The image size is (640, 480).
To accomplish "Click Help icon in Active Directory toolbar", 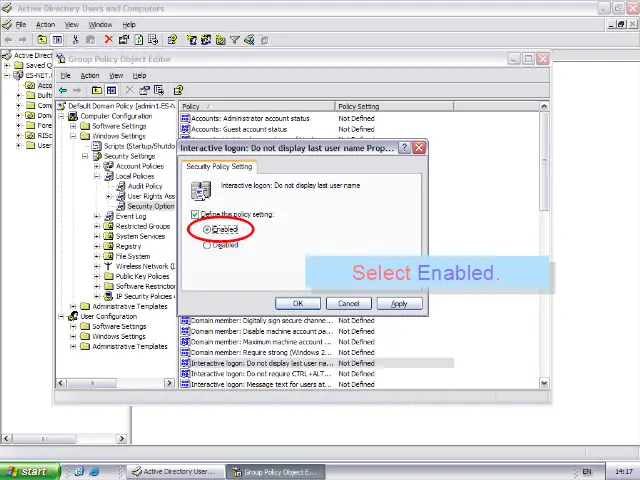I will pyautogui.click(x=172, y=40).
